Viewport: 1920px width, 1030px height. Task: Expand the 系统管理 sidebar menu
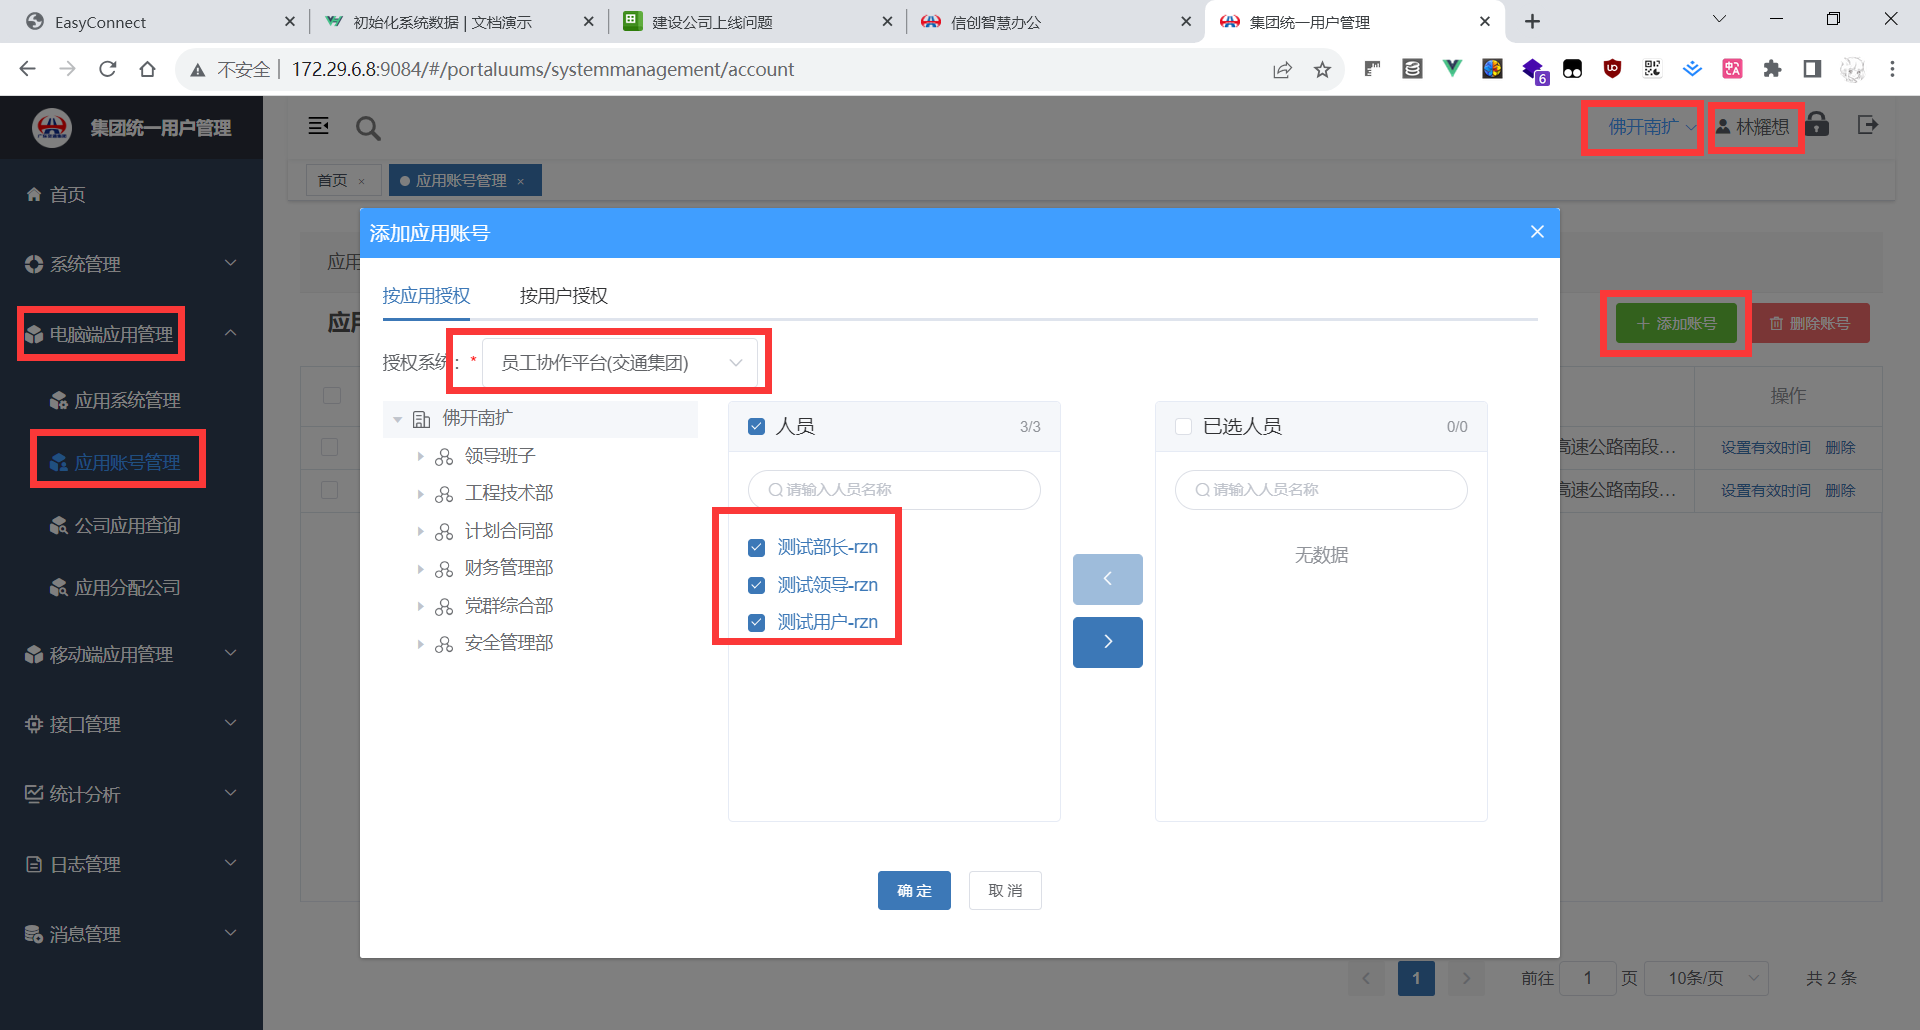131,264
